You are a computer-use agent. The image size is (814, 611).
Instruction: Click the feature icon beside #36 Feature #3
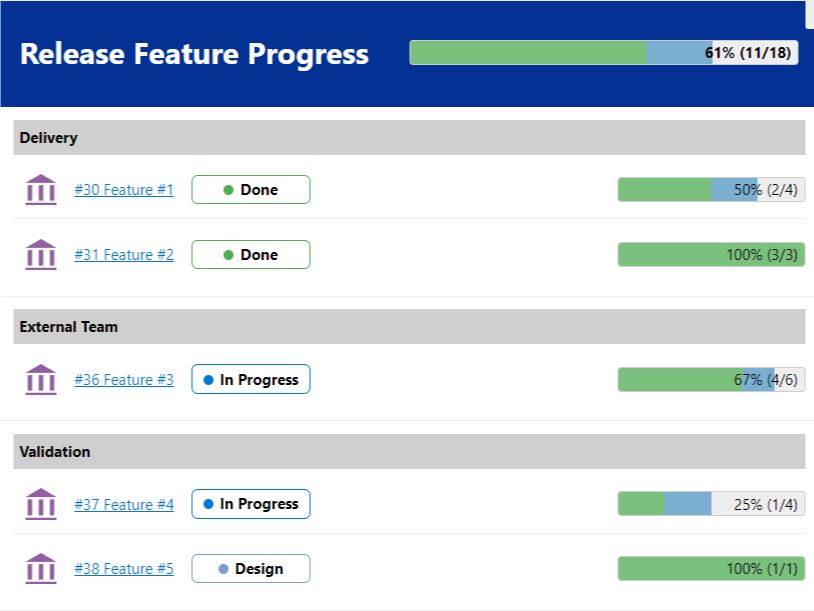coord(40,380)
